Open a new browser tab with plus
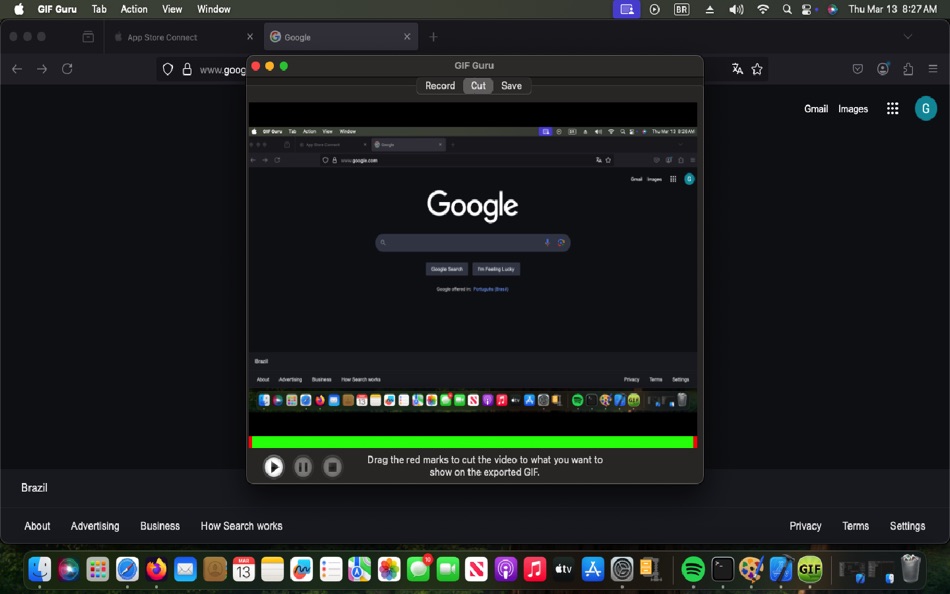Image resolution: width=950 pixels, height=594 pixels. 433,37
